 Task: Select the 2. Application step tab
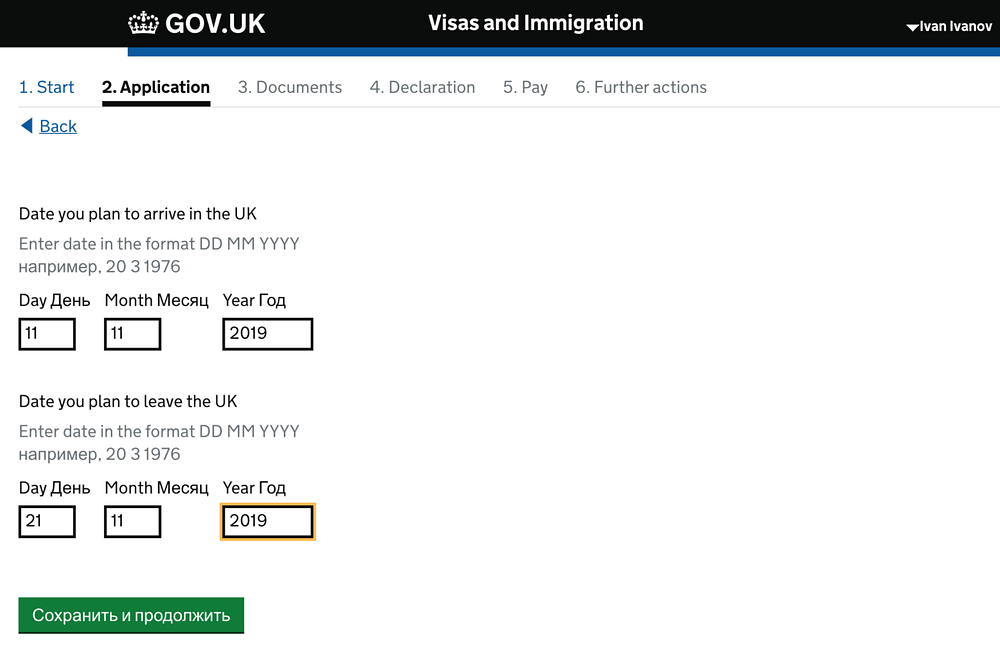pyautogui.click(x=156, y=87)
